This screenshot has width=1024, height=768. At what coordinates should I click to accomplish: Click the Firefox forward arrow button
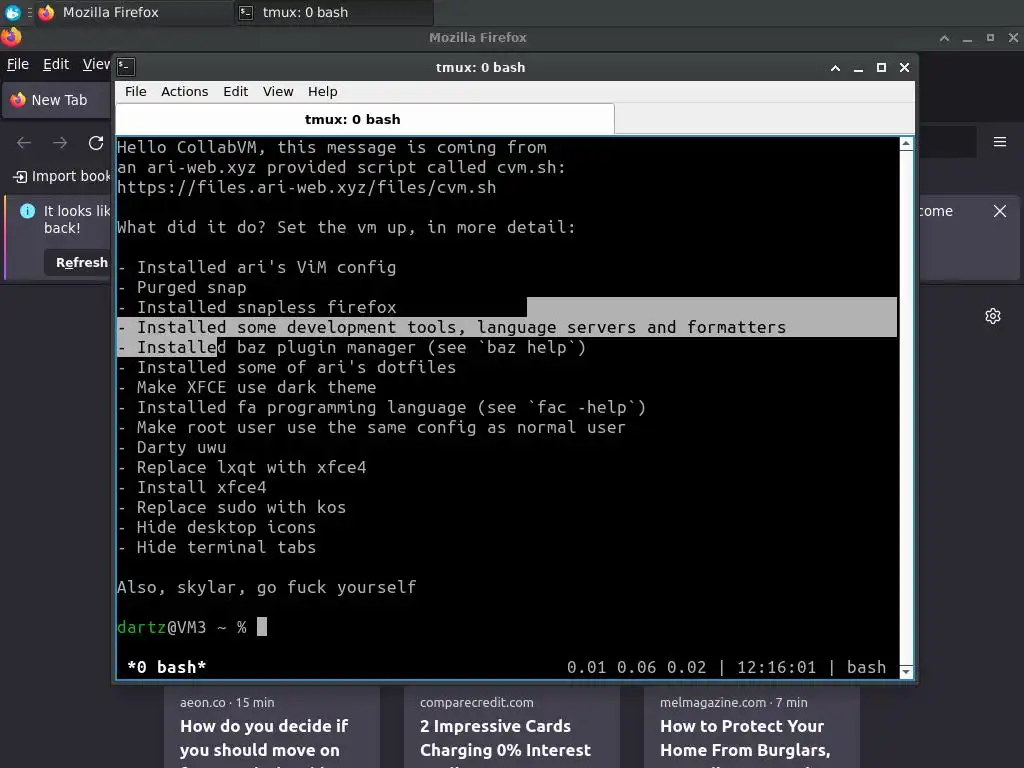tap(60, 142)
